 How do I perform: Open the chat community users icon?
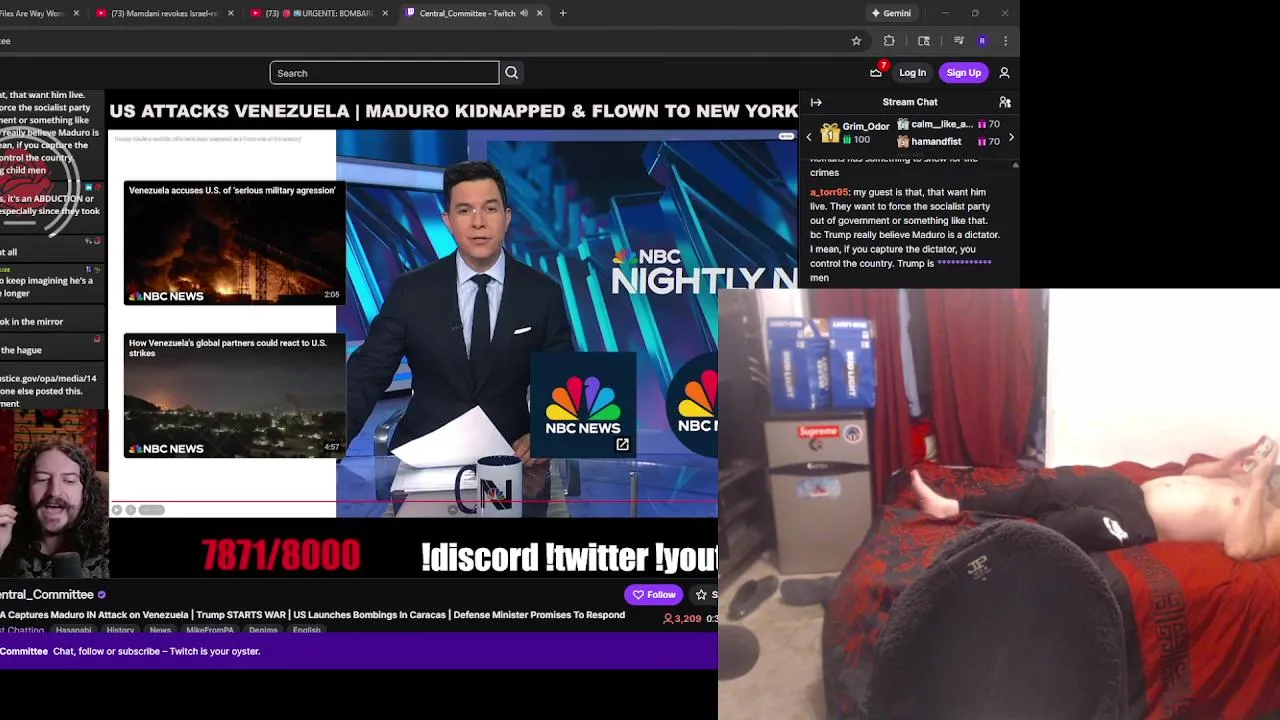click(1005, 102)
